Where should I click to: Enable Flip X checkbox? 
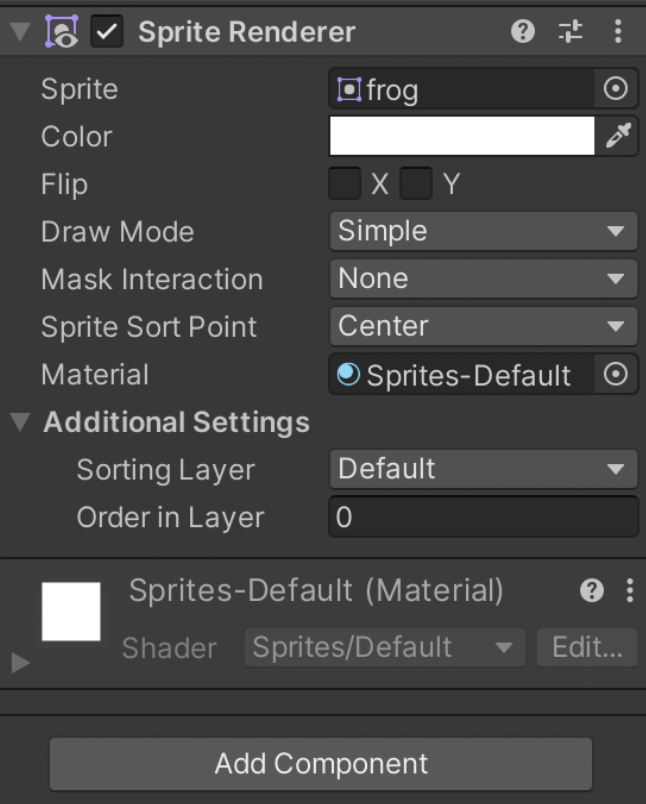tap(345, 184)
